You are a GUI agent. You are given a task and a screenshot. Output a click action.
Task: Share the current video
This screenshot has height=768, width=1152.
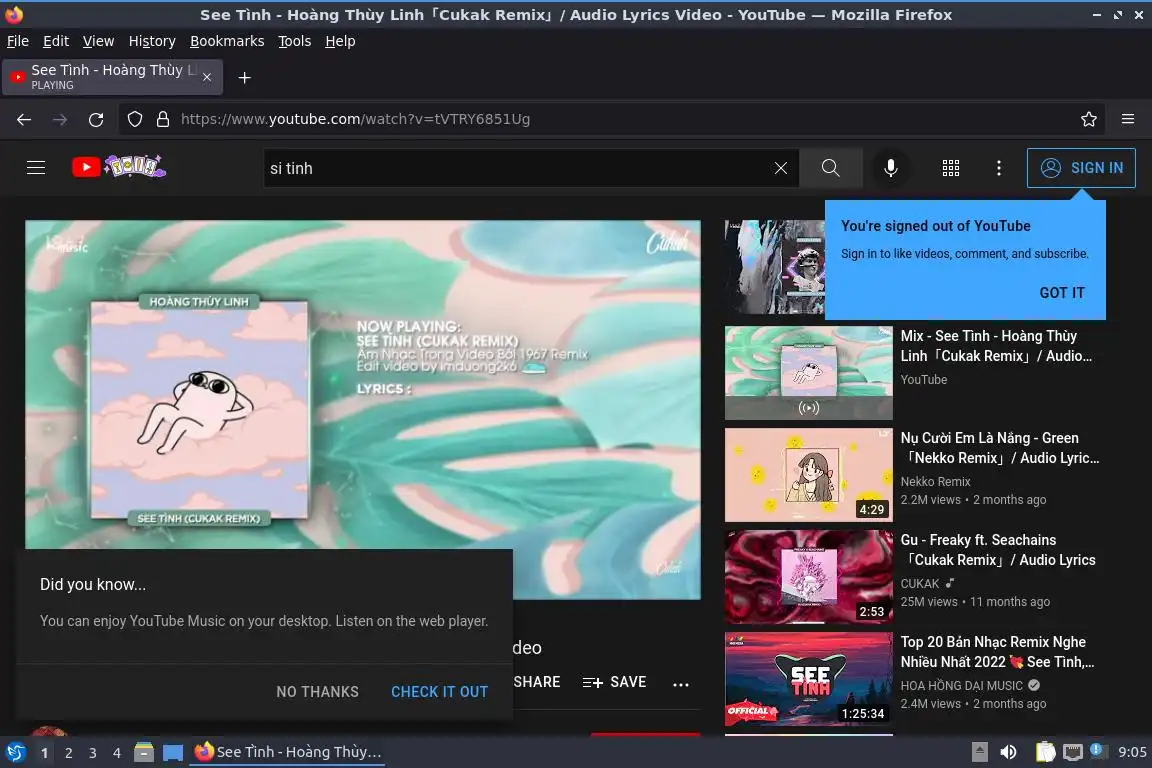click(537, 682)
